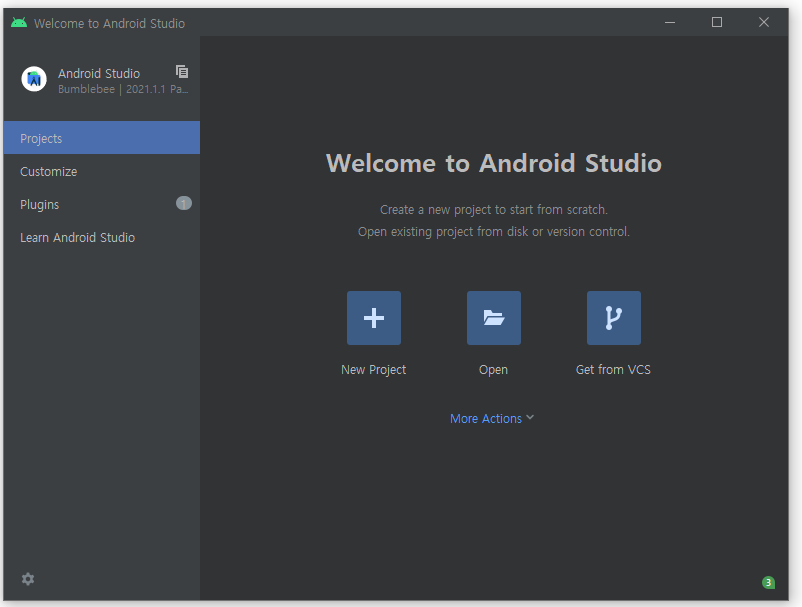
Task: Close the Welcome to Android Studio window
Action: [x=764, y=23]
